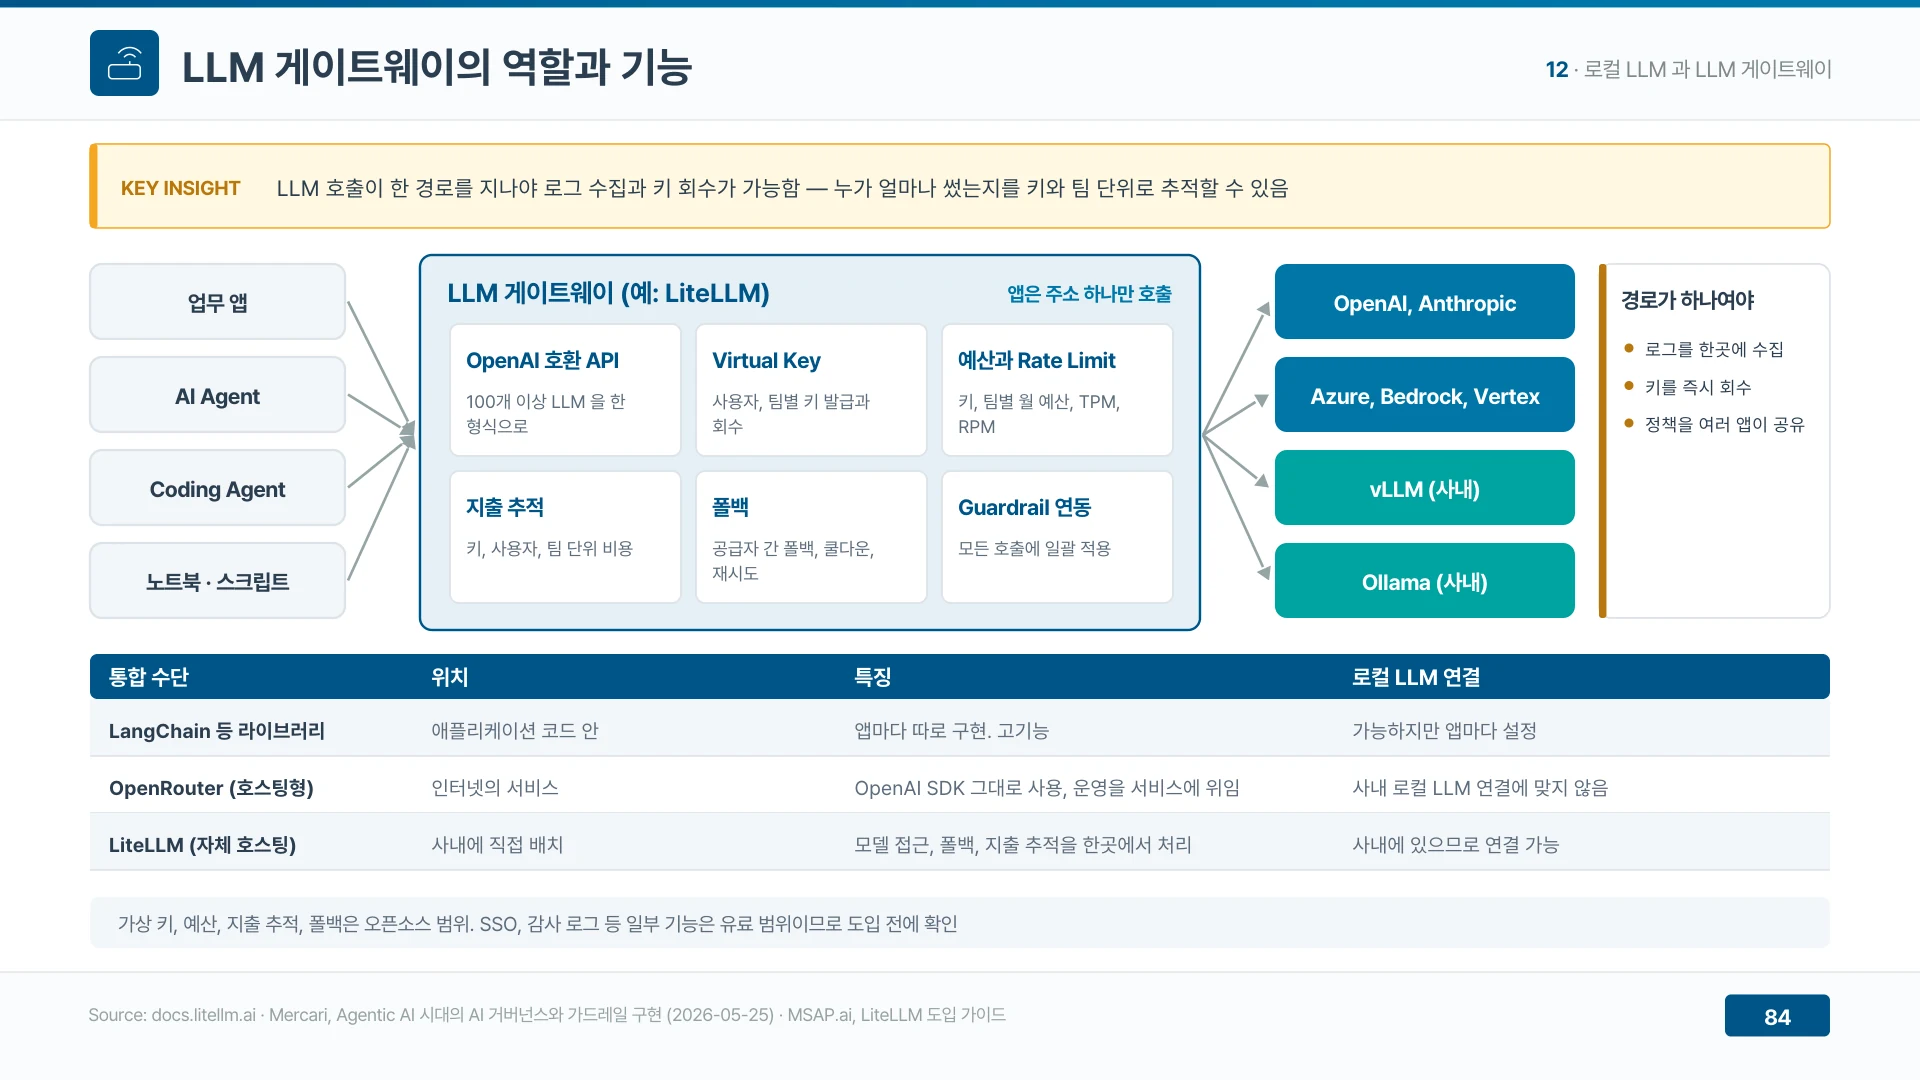
Task: Click the Source citation line in the footer
Action: coord(547,1015)
